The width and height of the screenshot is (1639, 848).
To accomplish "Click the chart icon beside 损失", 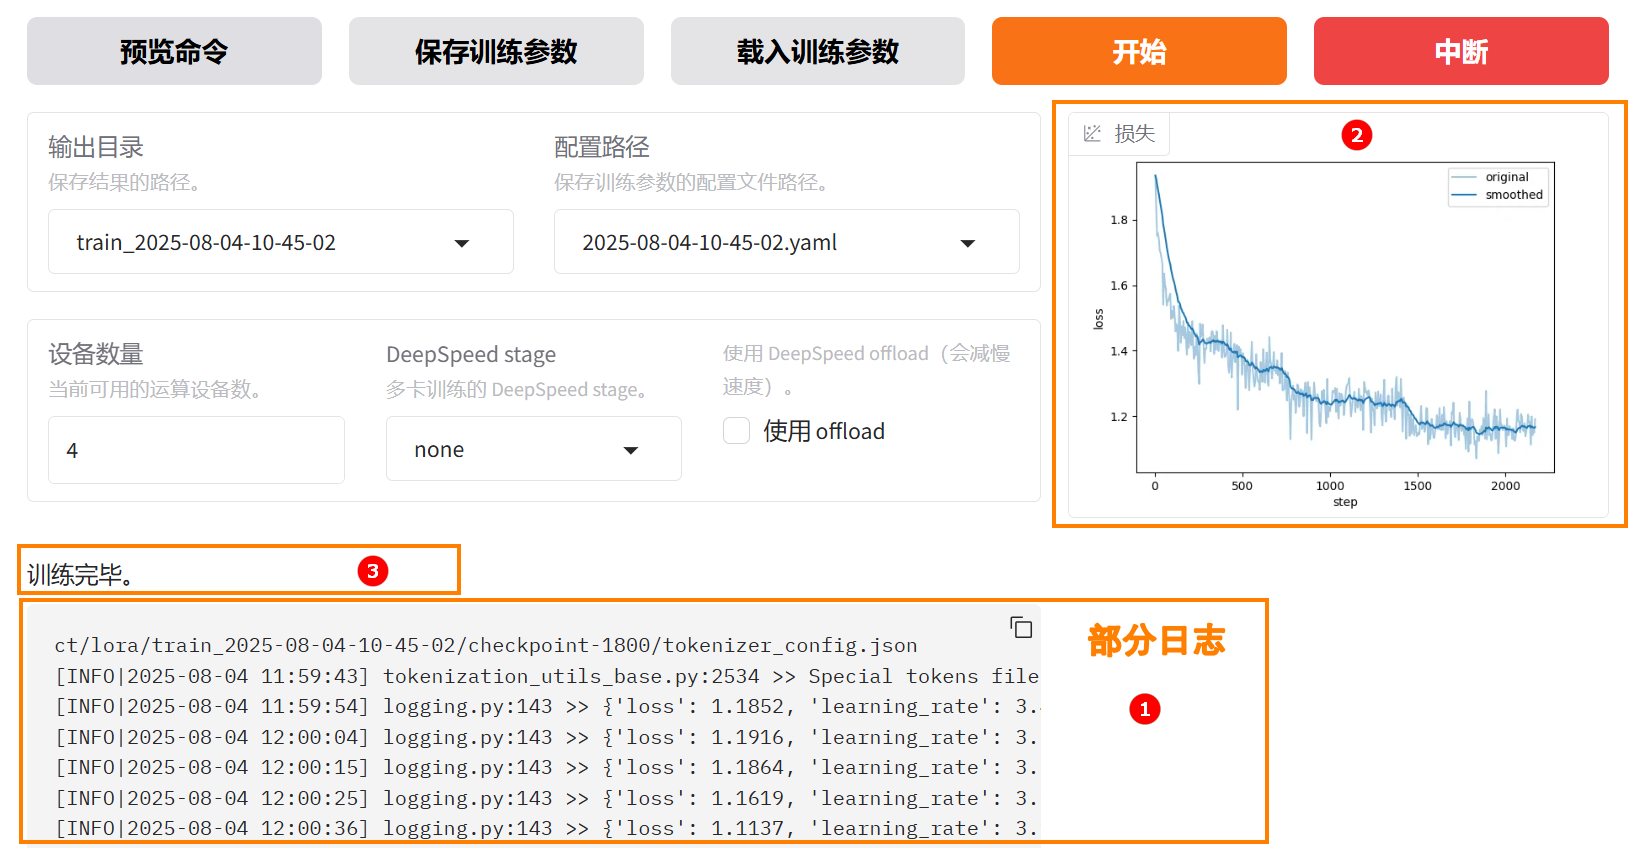I will pos(1092,133).
